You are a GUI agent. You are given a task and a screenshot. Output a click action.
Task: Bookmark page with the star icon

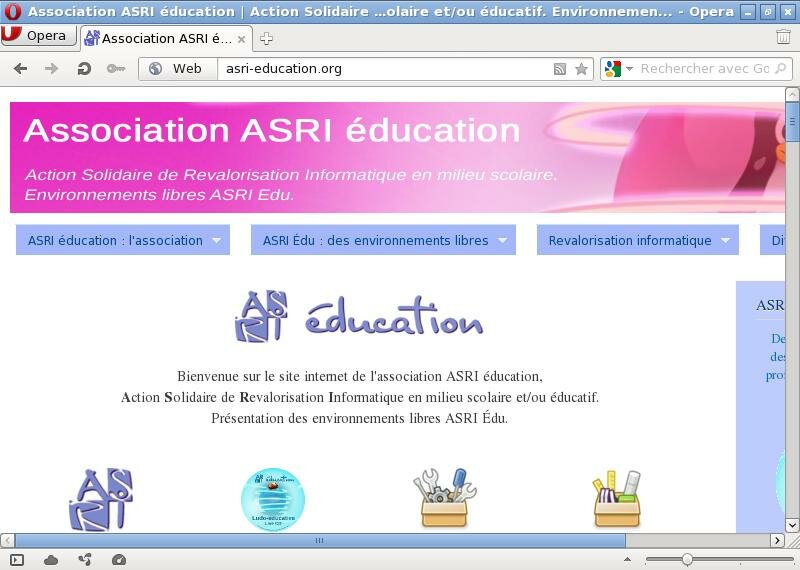(x=581, y=69)
